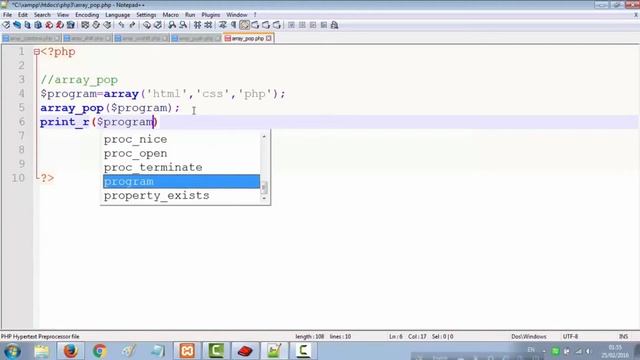640x360 pixels.
Task: Click the Save All toolbar icon
Action: click(38, 25)
